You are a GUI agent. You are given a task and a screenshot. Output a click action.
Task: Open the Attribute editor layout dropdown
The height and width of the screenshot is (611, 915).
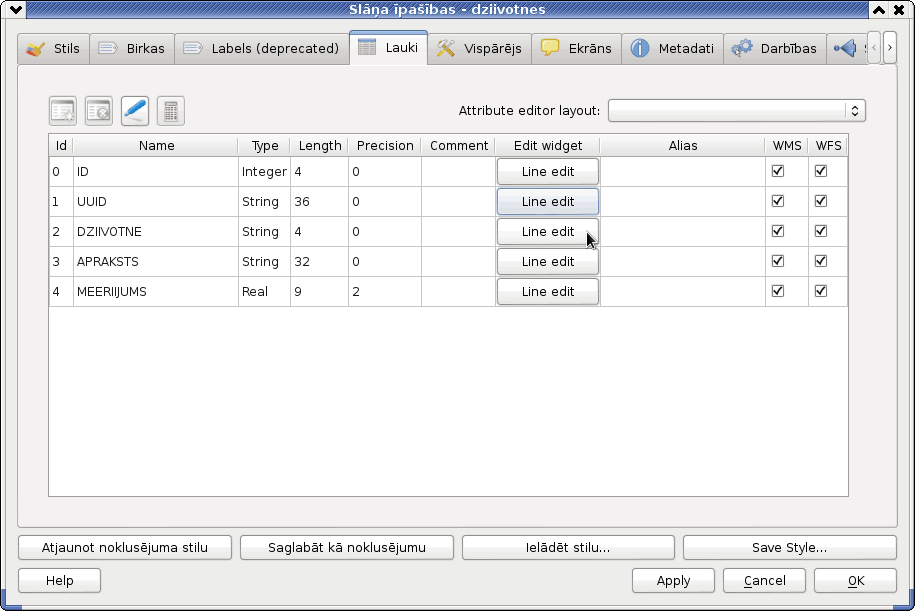click(x=736, y=111)
